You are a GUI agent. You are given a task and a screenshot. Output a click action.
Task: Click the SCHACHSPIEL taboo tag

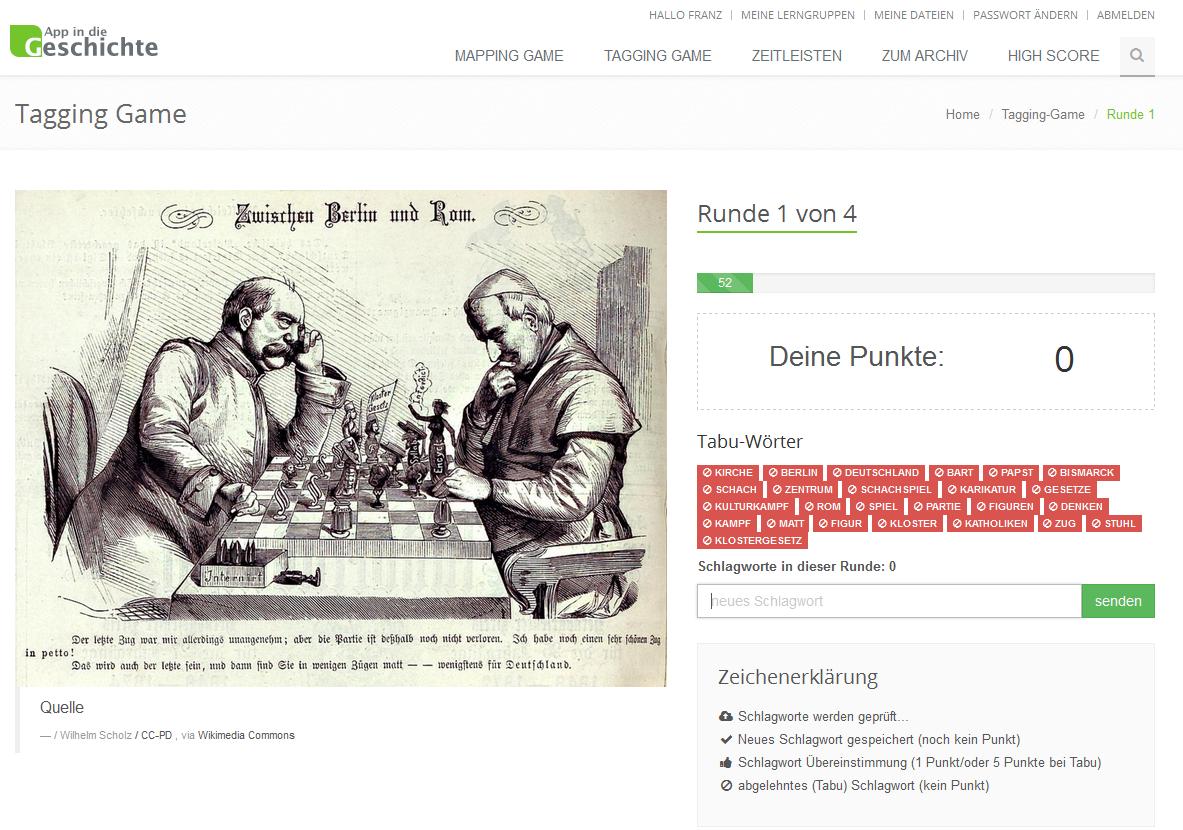889,490
